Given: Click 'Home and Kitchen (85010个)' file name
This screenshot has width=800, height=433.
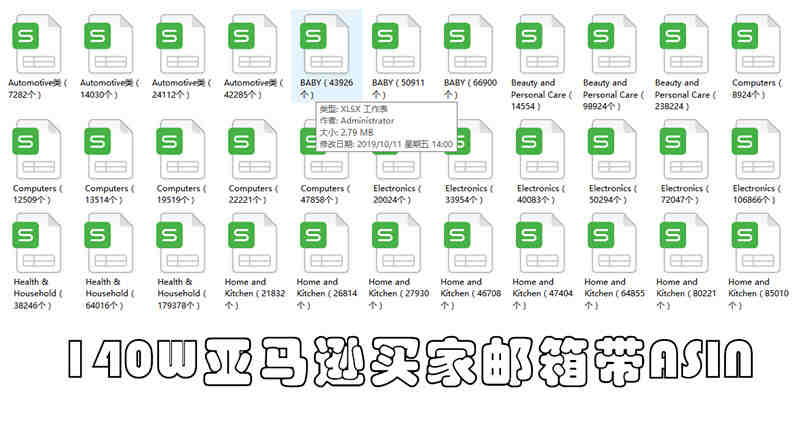Looking at the screenshot, I should (758, 294).
